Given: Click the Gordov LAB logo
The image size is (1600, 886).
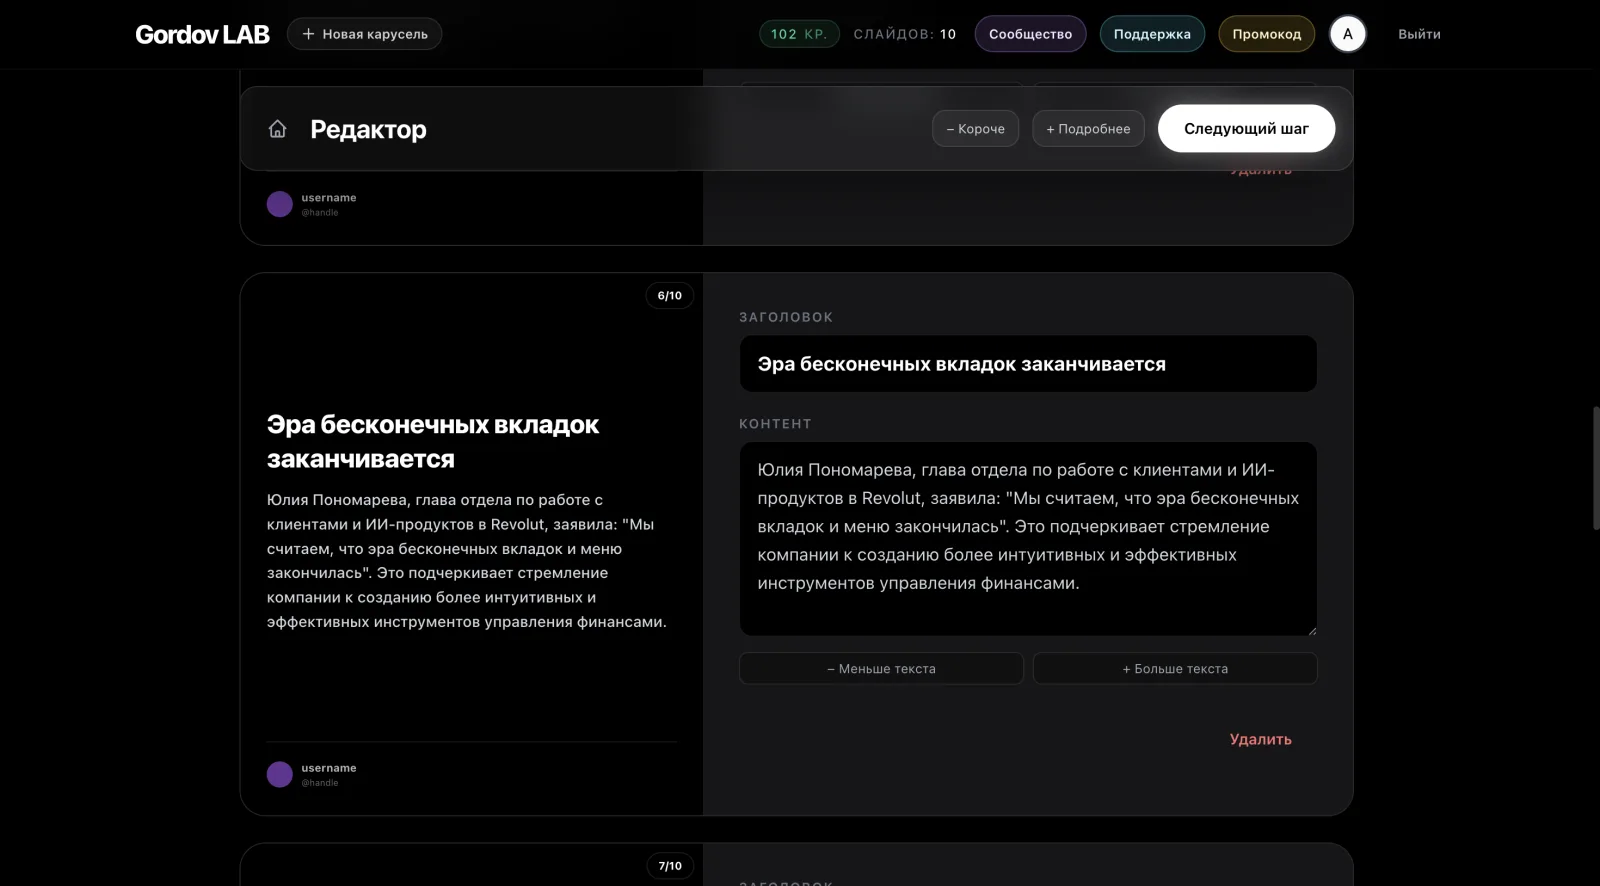Looking at the screenshot, I should click(x=203, y=34).
